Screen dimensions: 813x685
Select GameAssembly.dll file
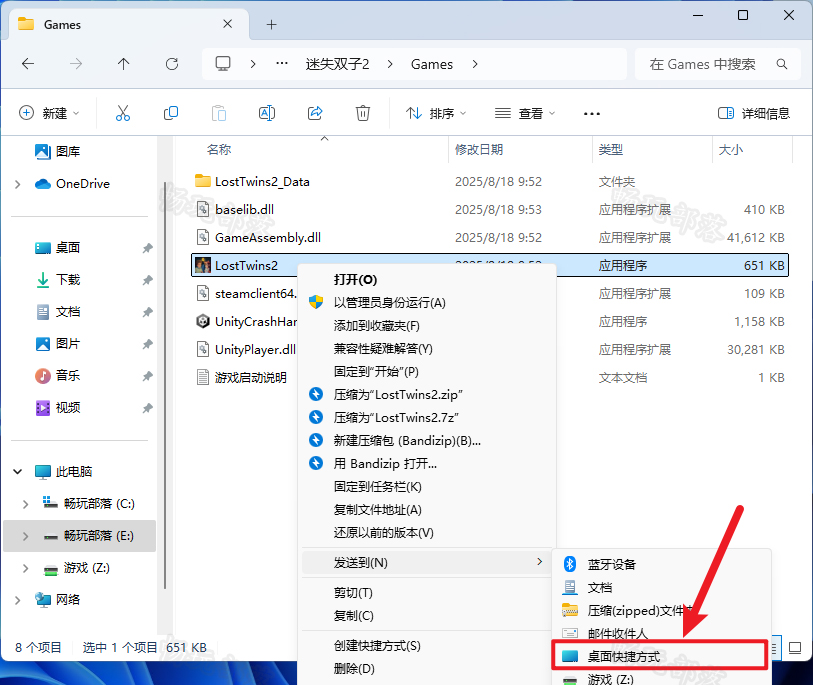click(258, 237)
